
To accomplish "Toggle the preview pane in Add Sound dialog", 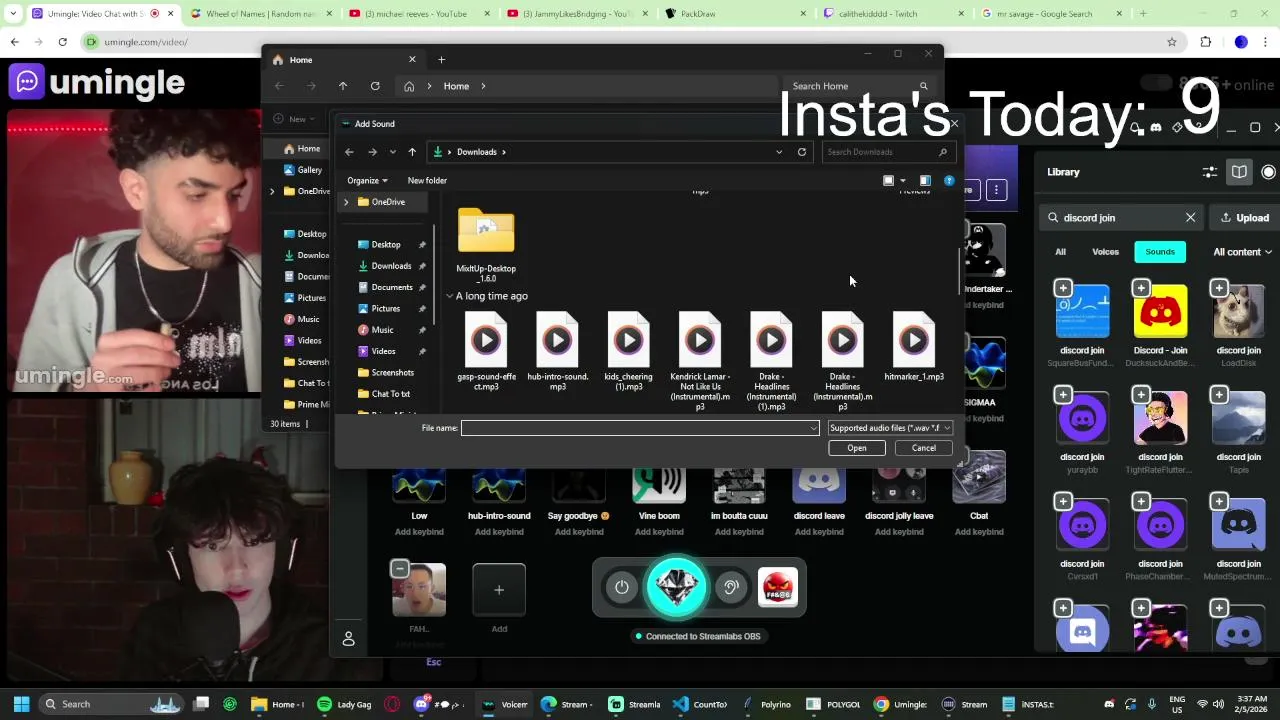I will (925, 181).
